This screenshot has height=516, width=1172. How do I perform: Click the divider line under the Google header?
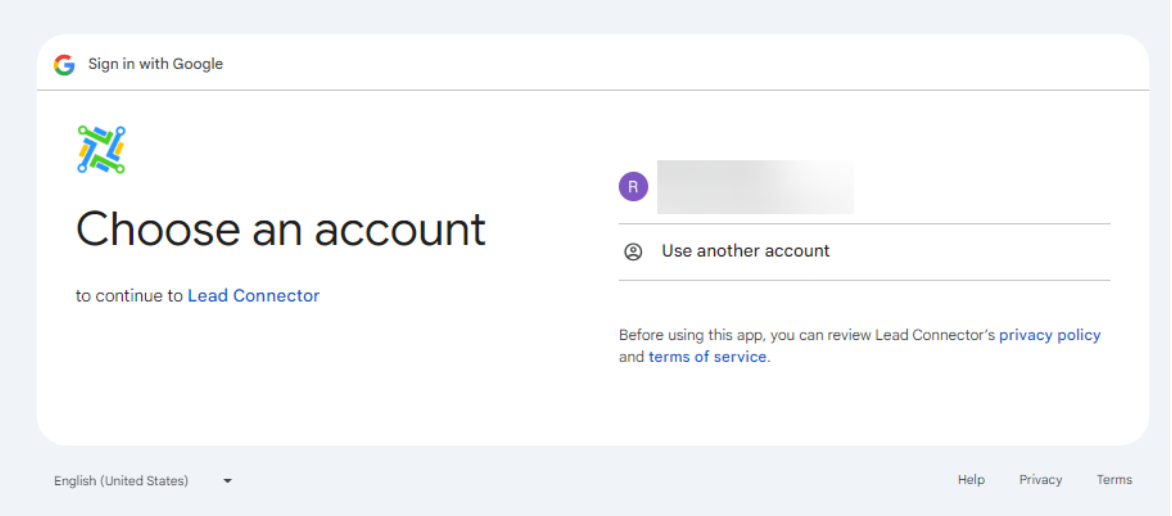[592, 90]
